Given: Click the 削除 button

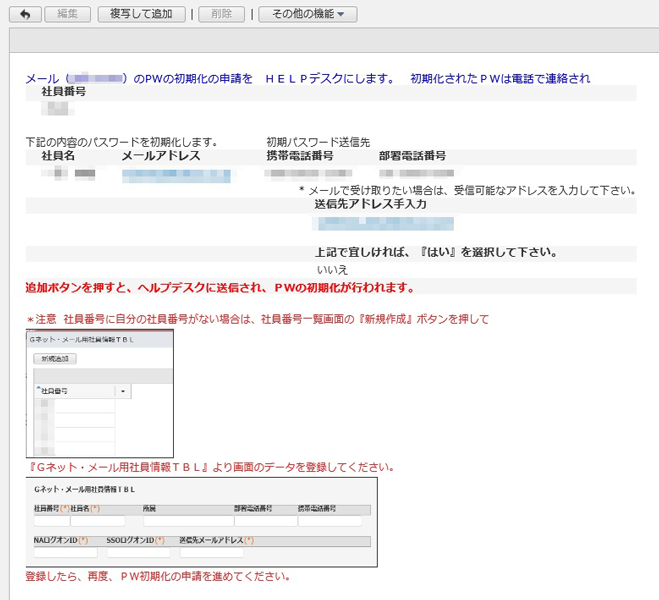Looking at the screenshot, I should coord(221,14).
